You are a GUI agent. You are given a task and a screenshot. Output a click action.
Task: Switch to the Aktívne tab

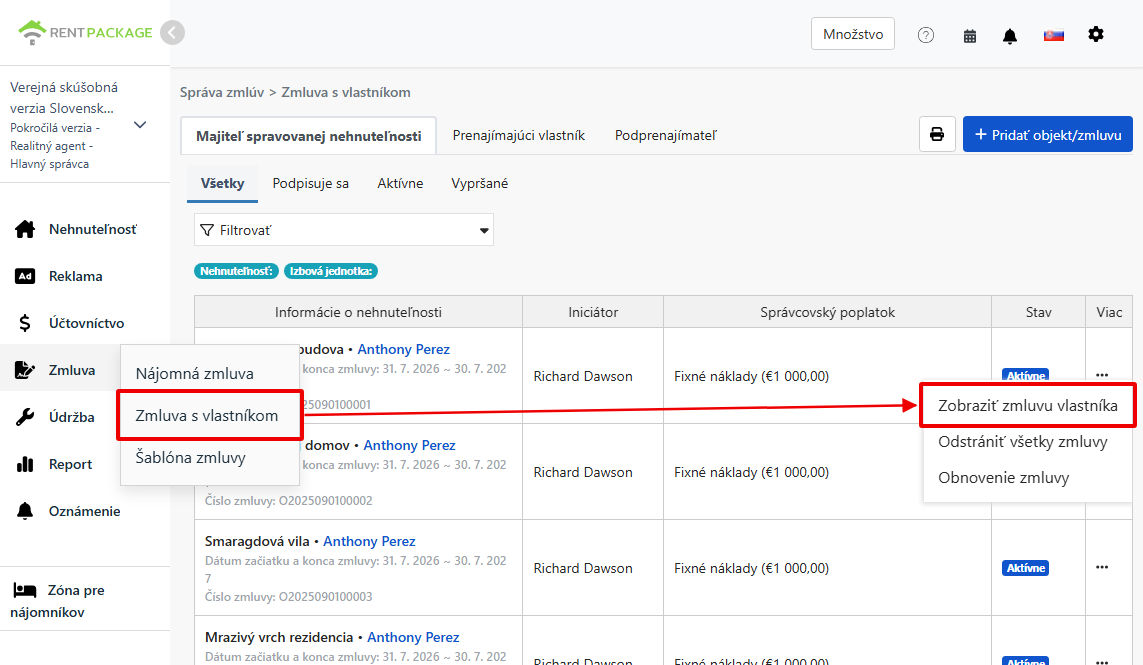[400, 183]
